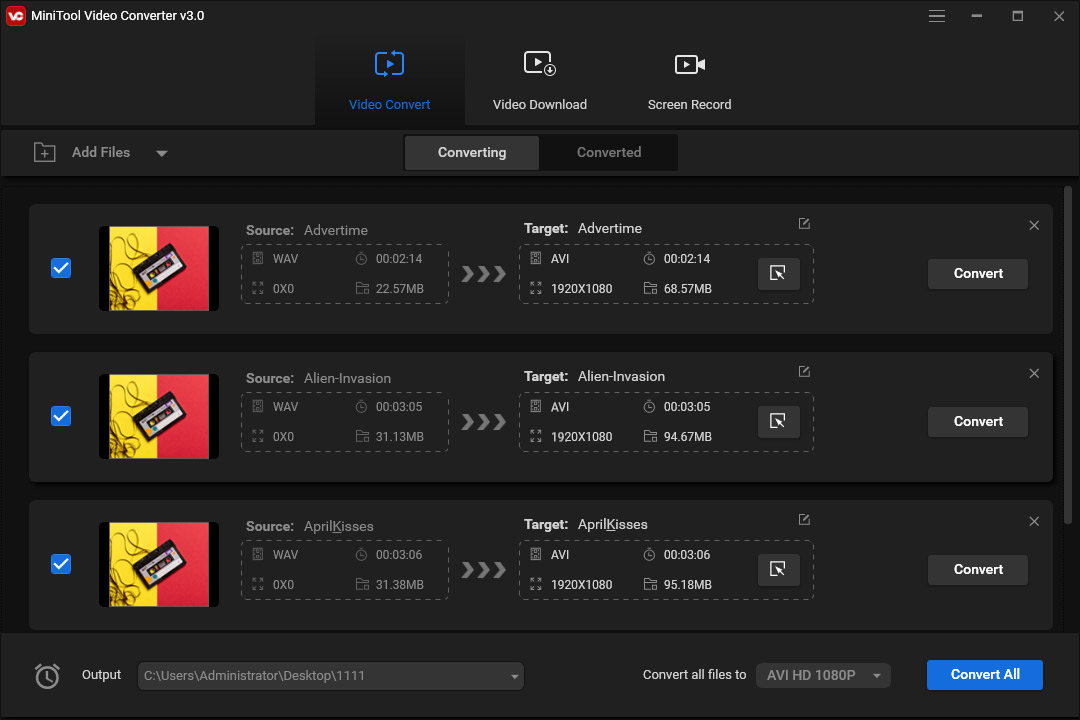Click the 94.67MB target size value
This screenshot has width=1080, height=720.
tap(687, 437)
